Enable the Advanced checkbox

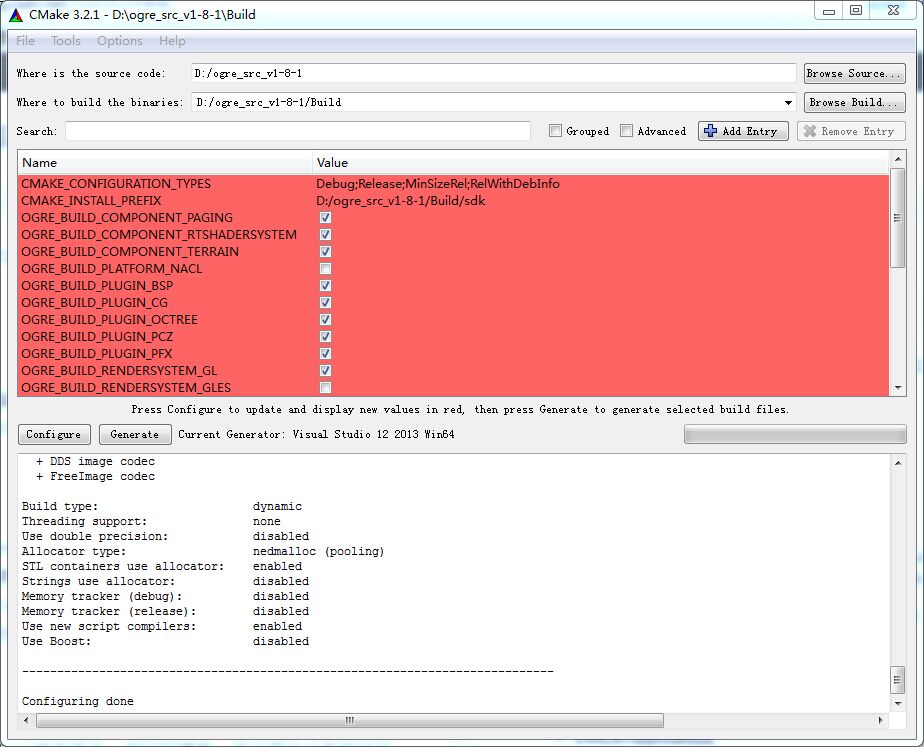click(x=626, y=131)
